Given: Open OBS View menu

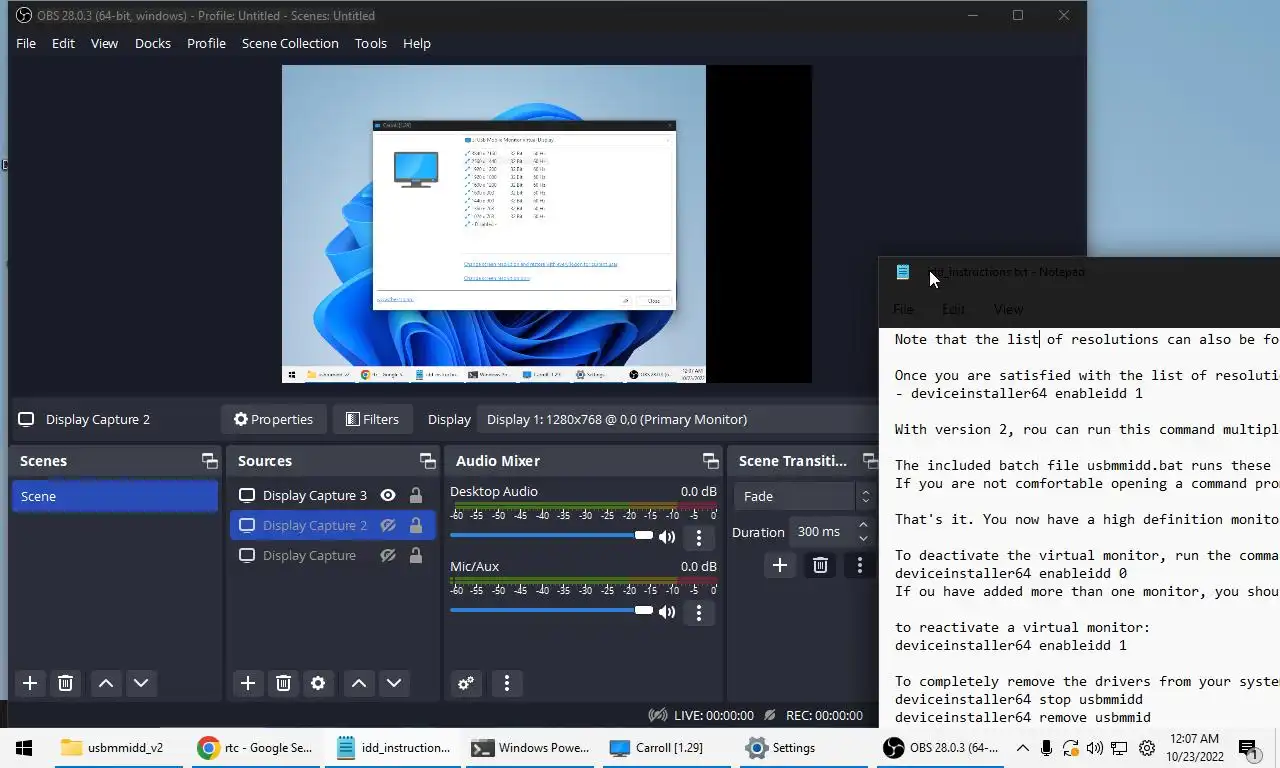Looking at the screenshot, I should pyautogui.click(x=104, y=43).
